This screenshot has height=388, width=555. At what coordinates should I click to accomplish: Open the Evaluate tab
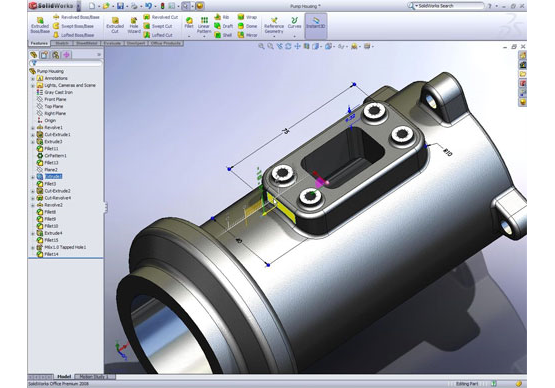pos(112,43)
